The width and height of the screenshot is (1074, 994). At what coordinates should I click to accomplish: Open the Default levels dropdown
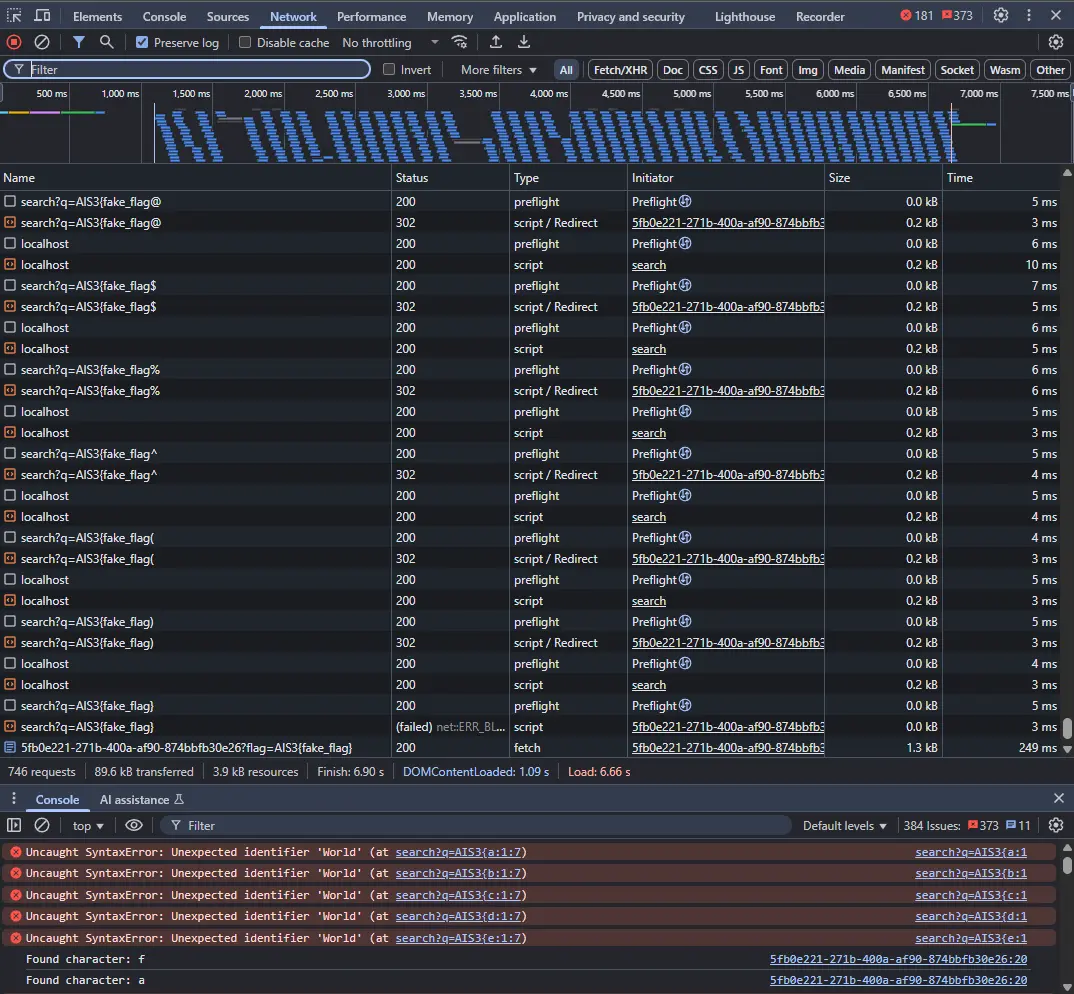click(x=844, y=825)
